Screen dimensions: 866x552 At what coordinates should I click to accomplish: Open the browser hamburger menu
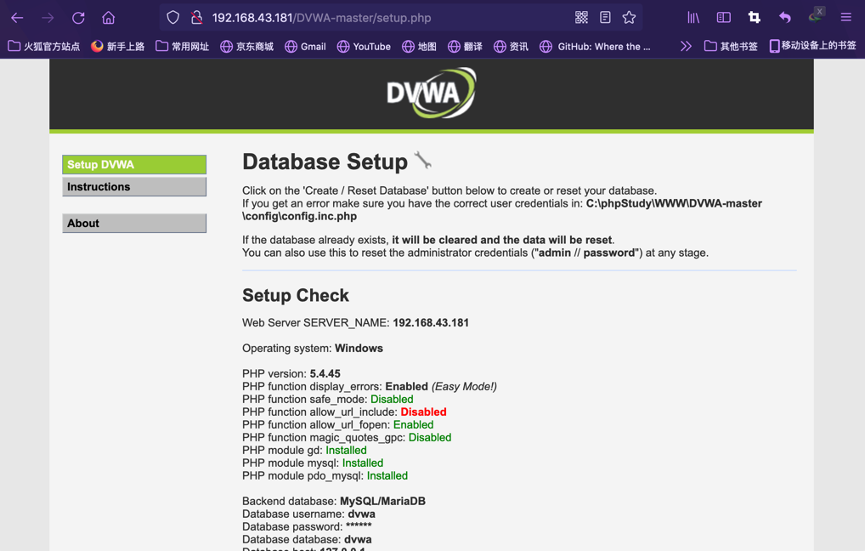coord(846,18)
